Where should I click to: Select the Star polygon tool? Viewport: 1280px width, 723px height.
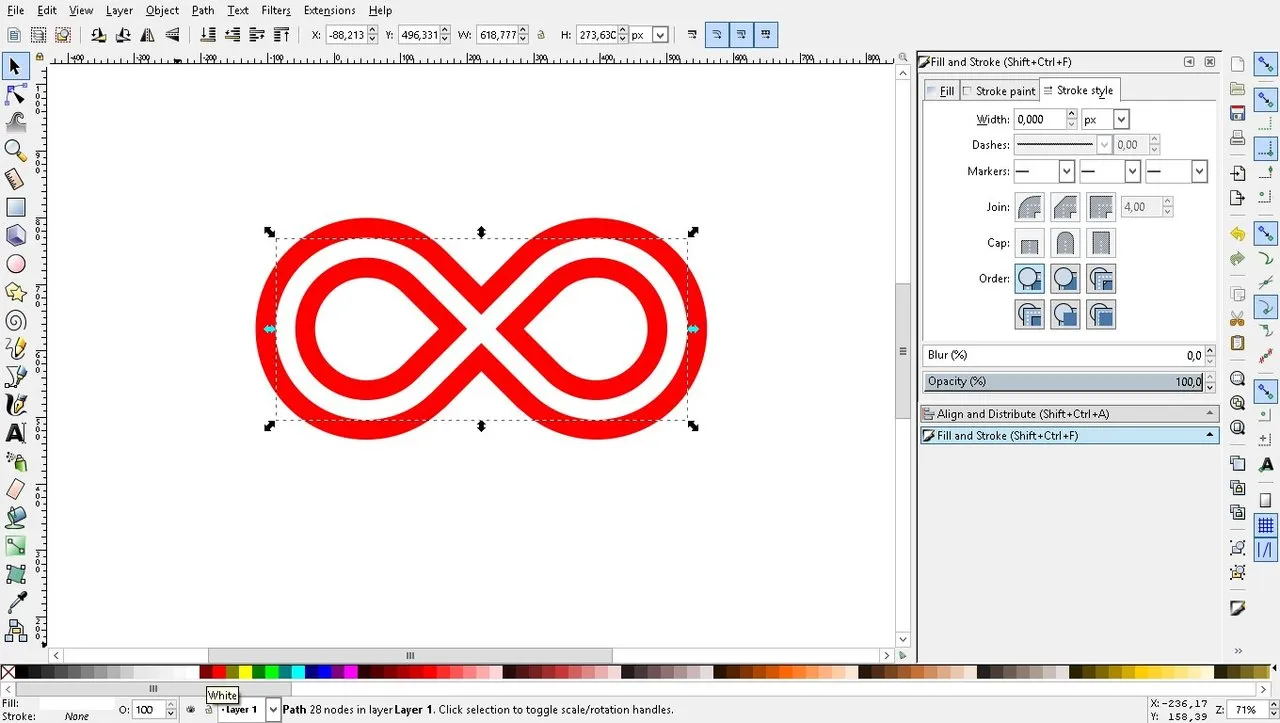coord(15,292)
